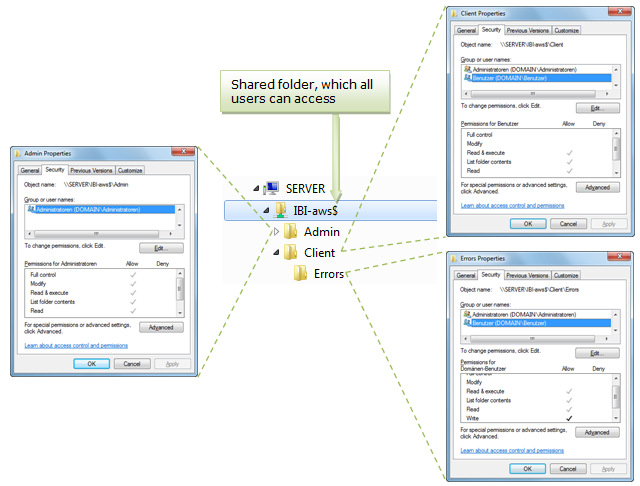Switch to Previous Versions tab in Admin Properties
The width and height of the screenshot is (640, 486).
92,170
